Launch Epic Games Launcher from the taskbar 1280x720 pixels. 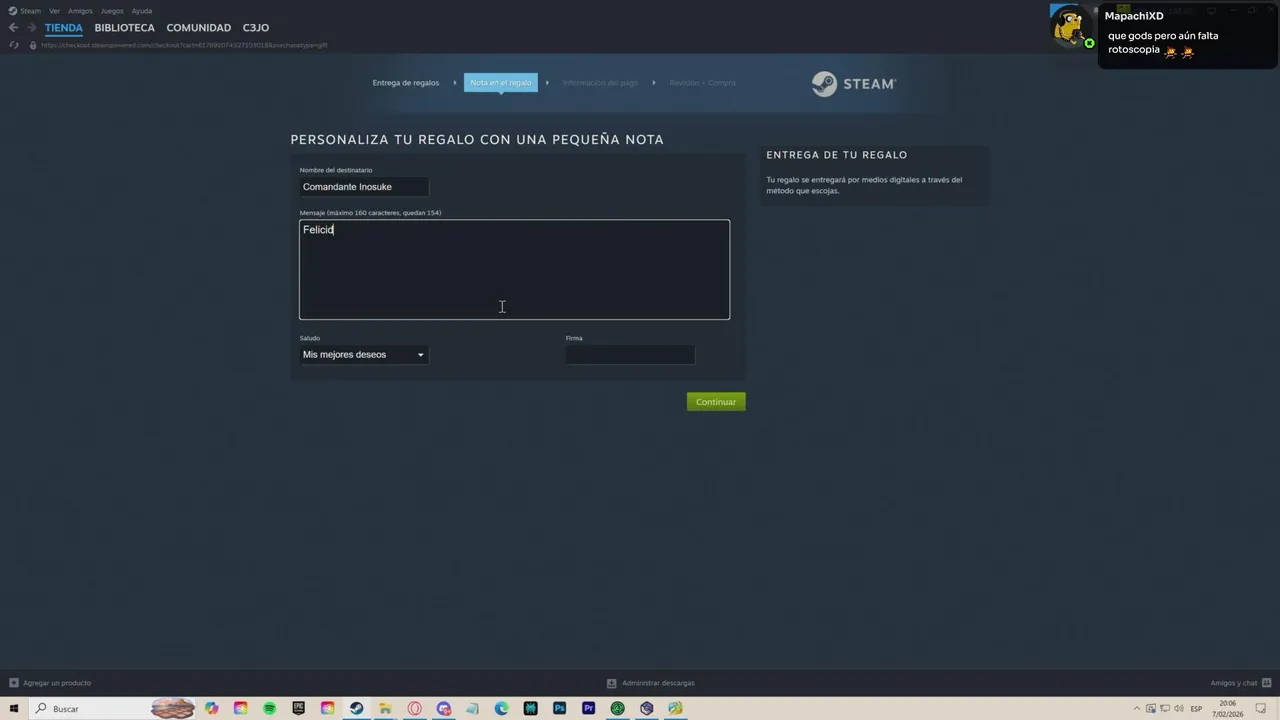click(299, 709)
